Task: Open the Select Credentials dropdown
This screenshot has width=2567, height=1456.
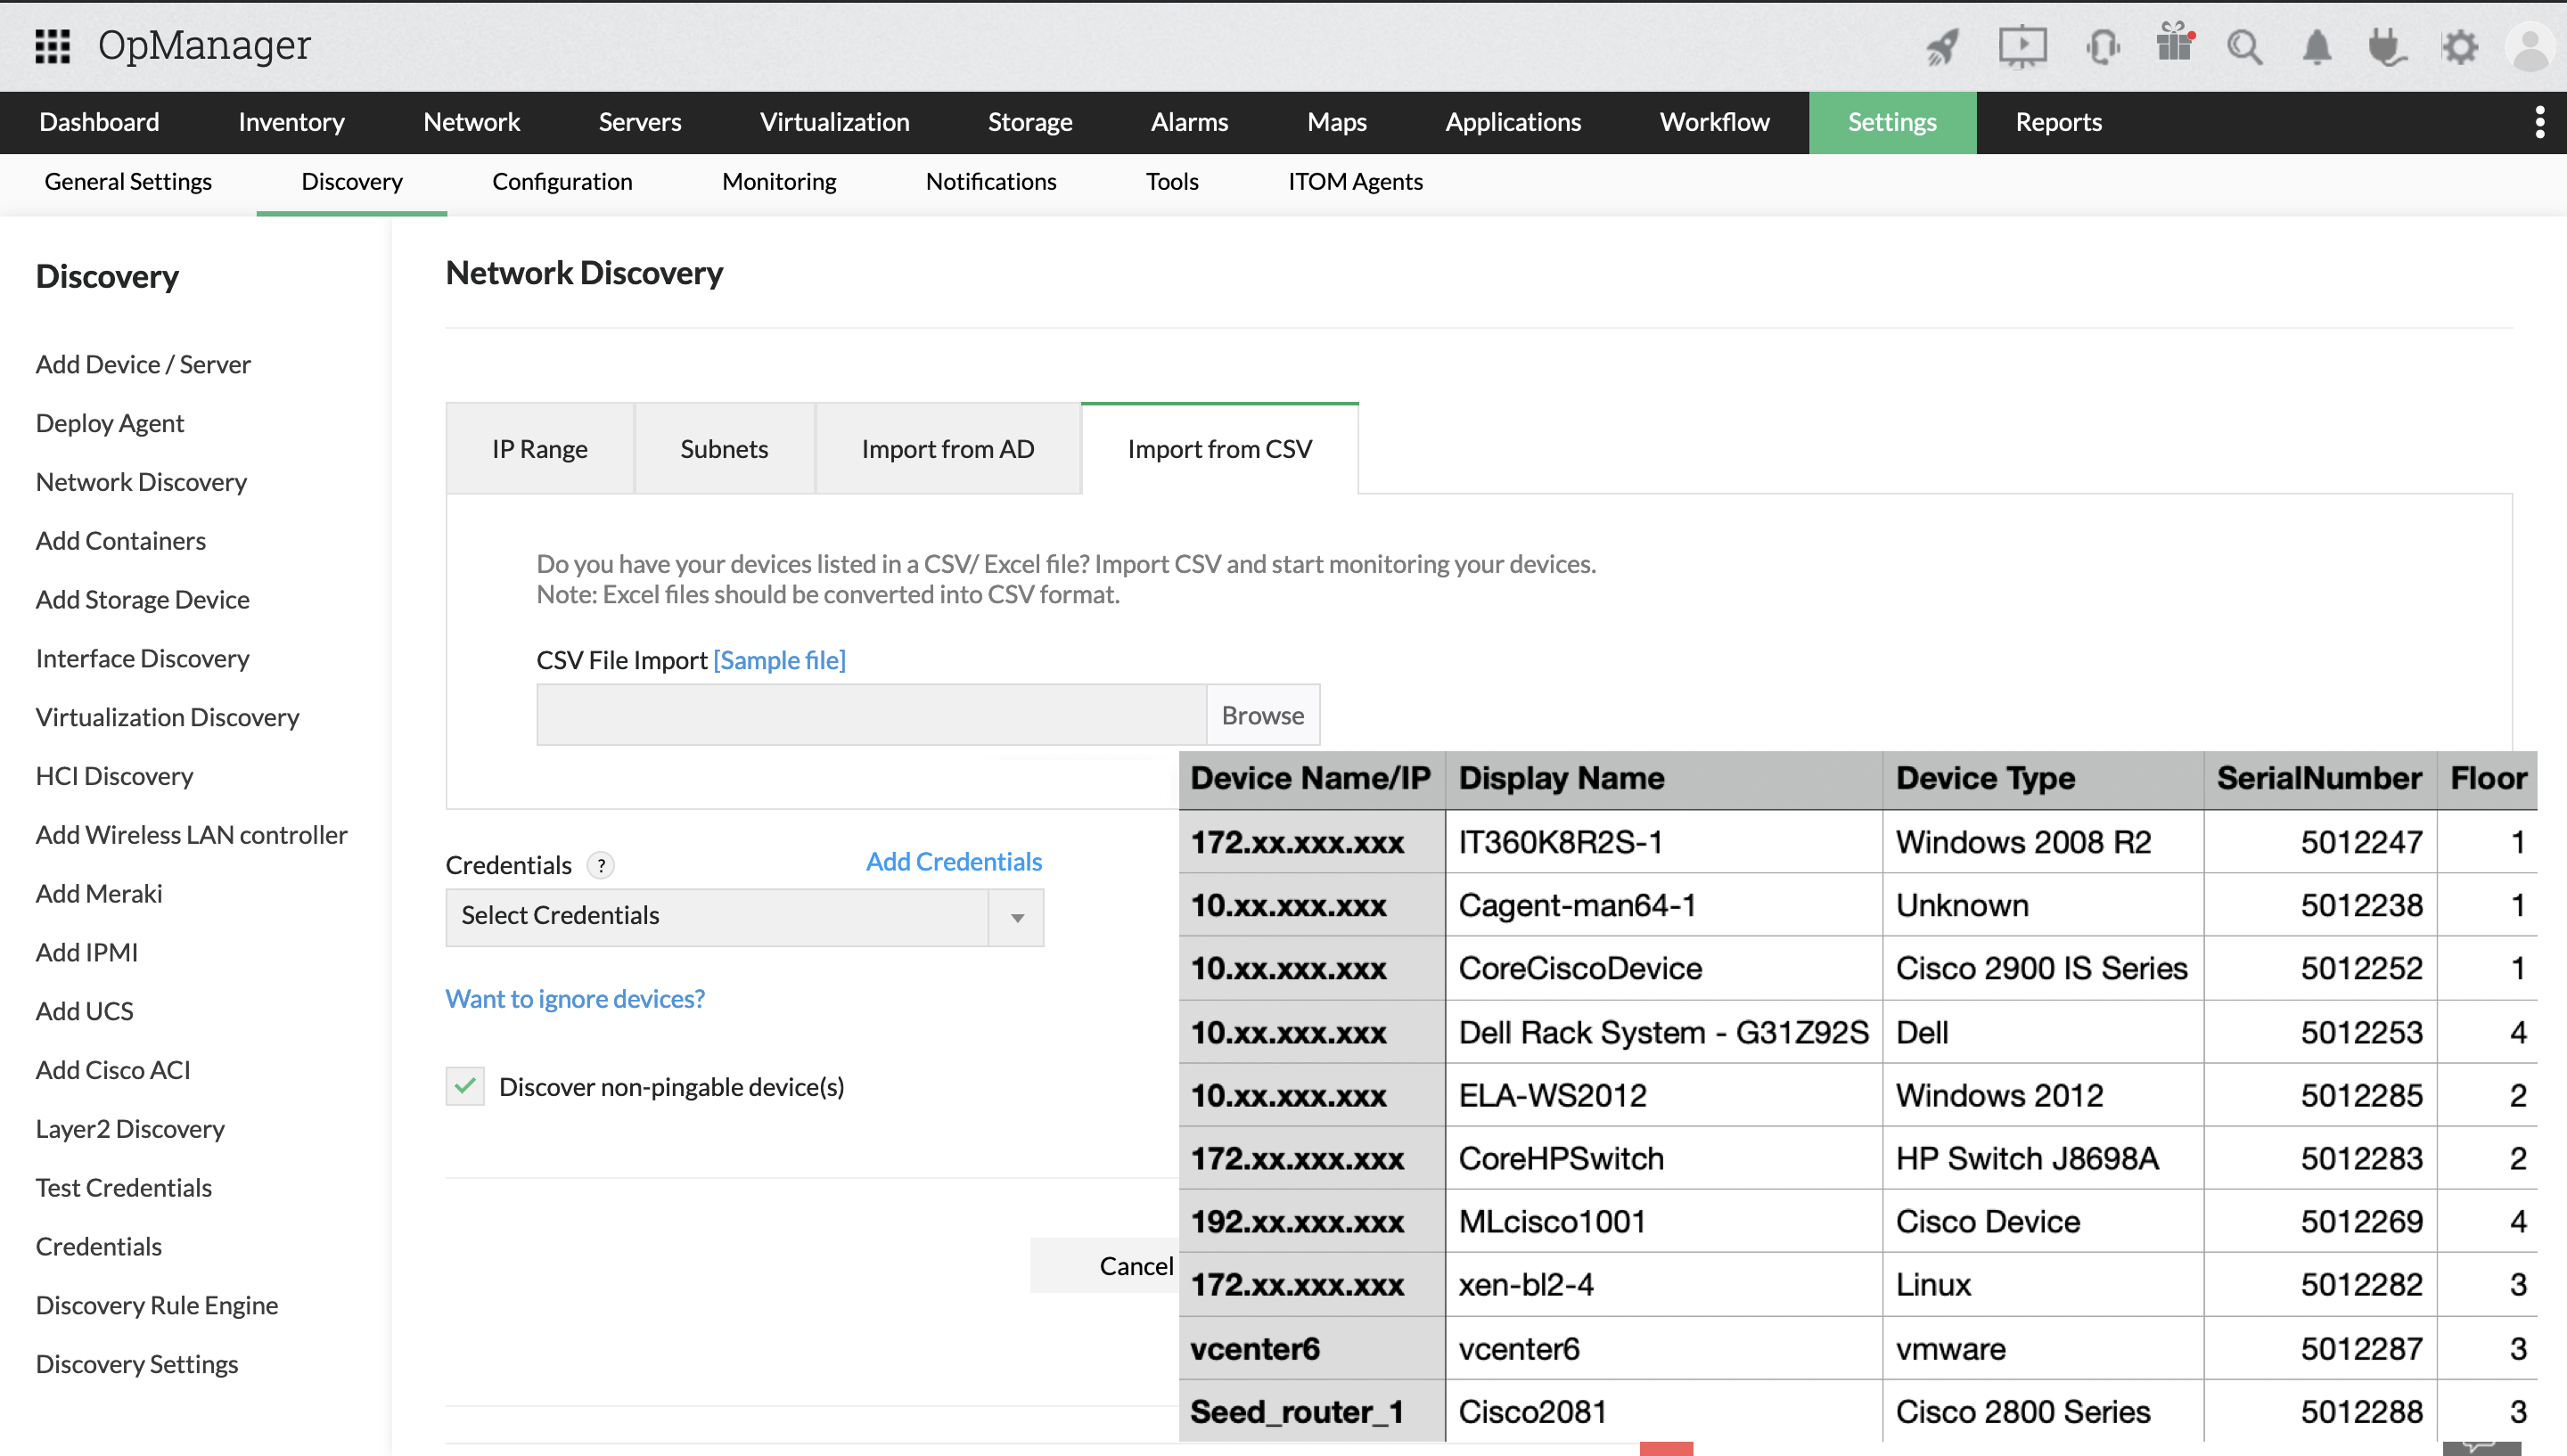Action: coord(744,916)
